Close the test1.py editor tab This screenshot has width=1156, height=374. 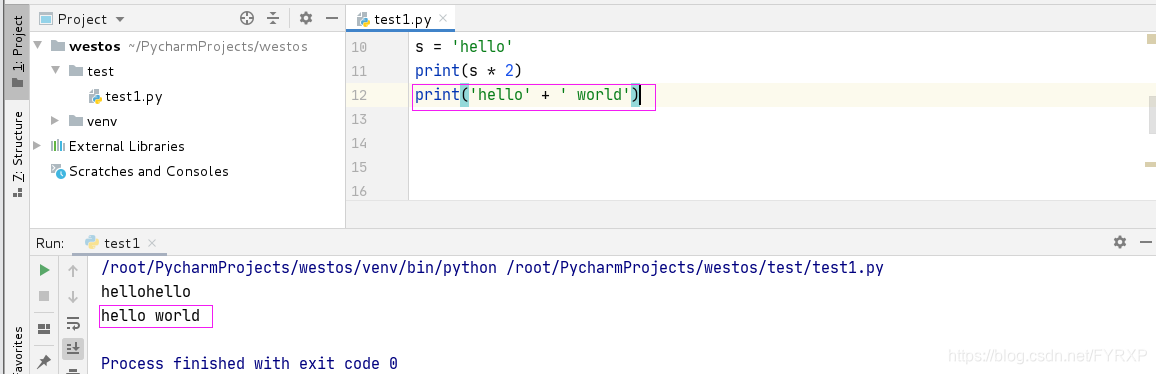click(444, 19)
